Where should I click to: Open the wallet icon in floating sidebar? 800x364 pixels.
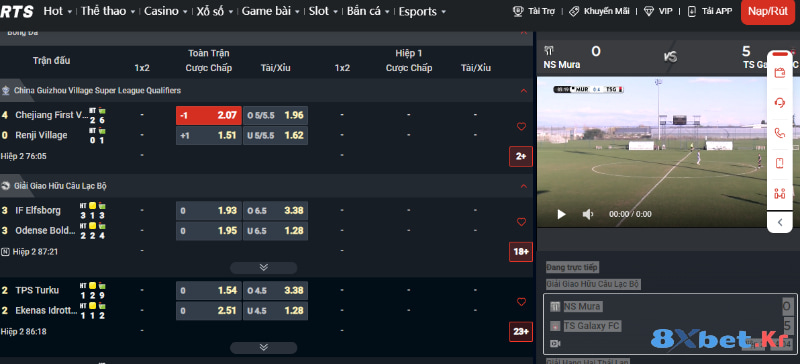(779, 73)
